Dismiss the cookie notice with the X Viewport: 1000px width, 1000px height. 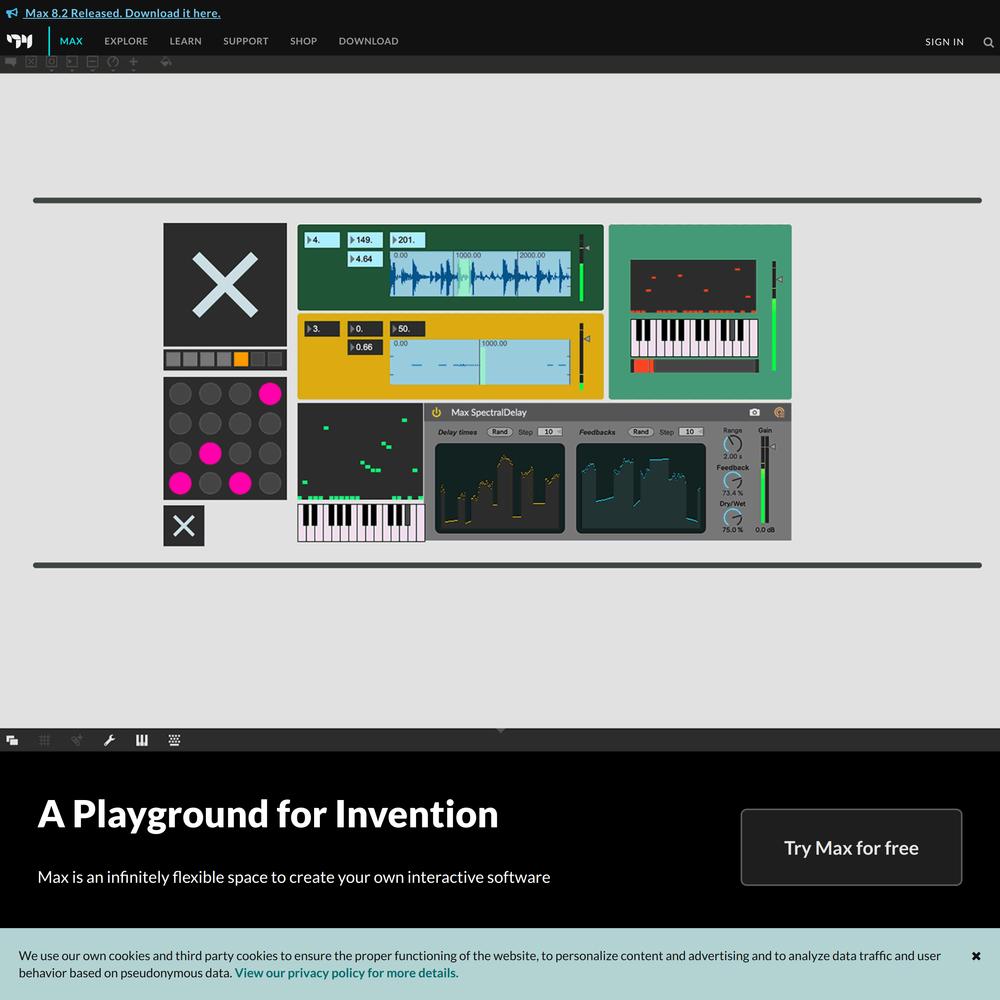976,956
